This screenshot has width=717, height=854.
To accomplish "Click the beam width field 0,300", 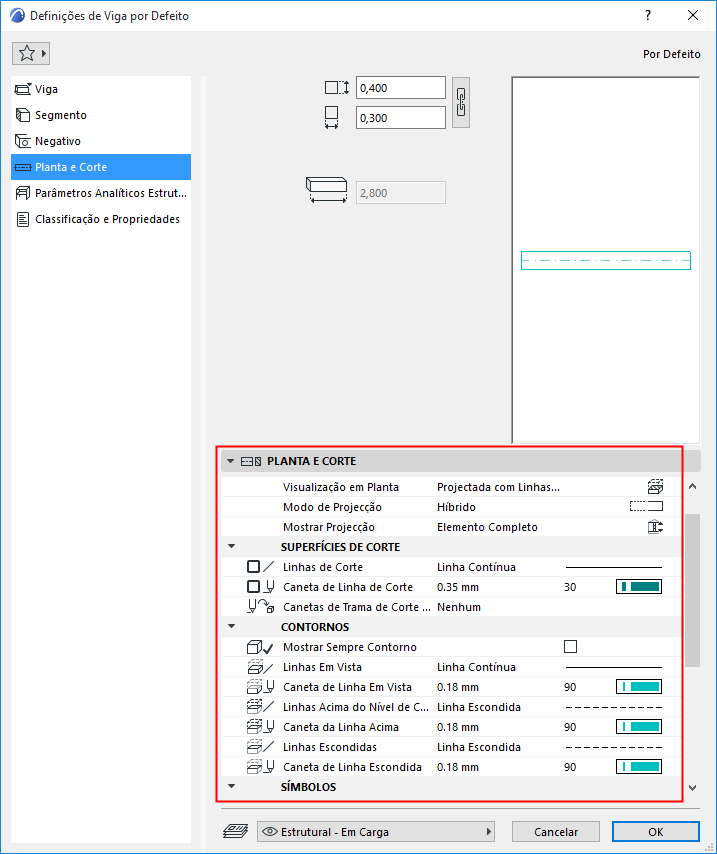I will (400, 118).
